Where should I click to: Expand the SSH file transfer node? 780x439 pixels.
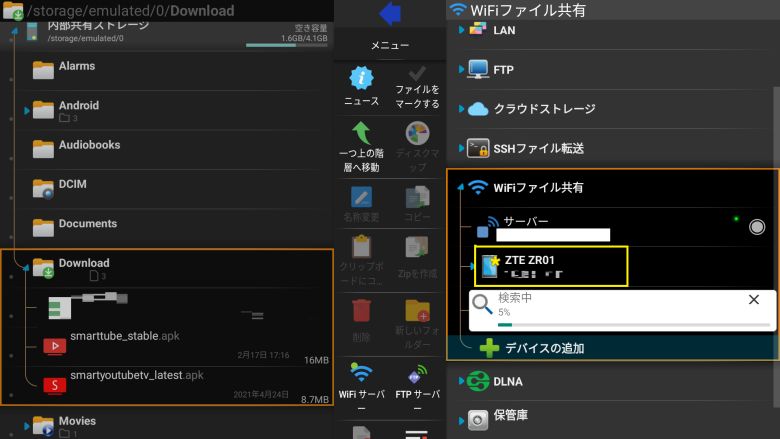pos(461,148)
